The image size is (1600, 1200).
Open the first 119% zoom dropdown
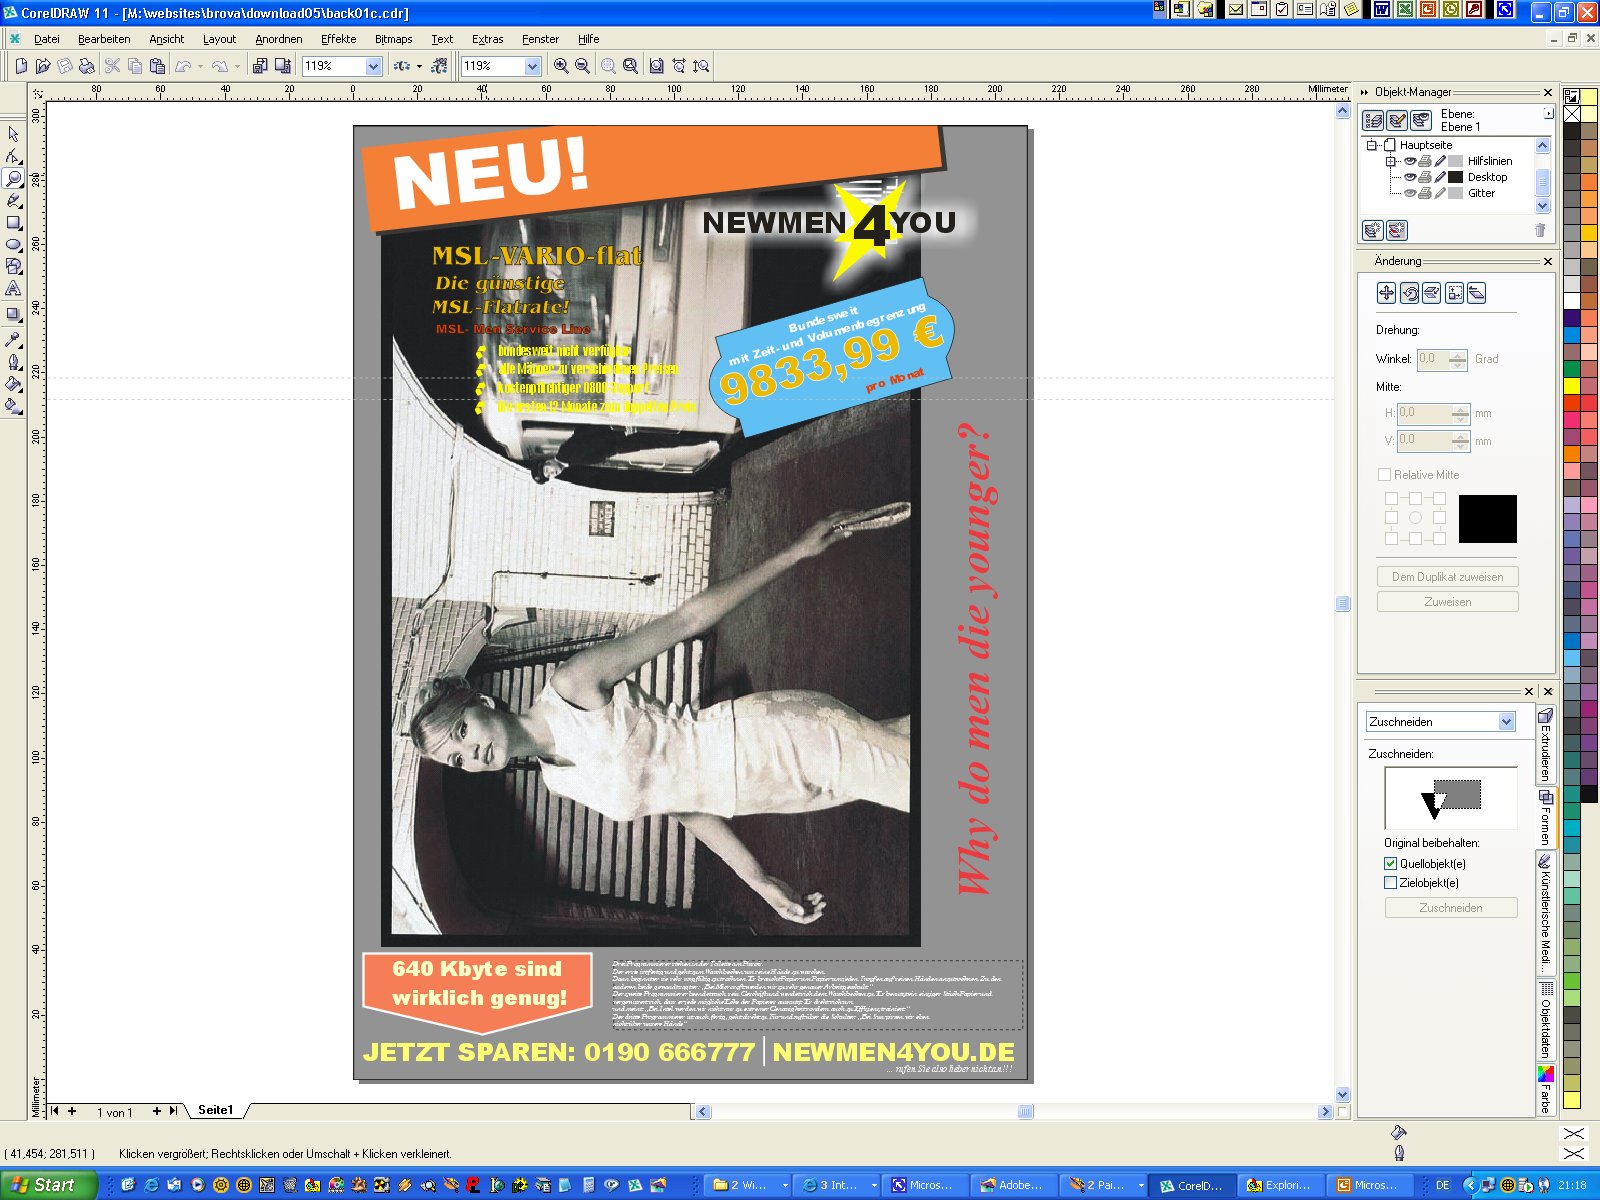pyautogui.click(x=373, y=66)
